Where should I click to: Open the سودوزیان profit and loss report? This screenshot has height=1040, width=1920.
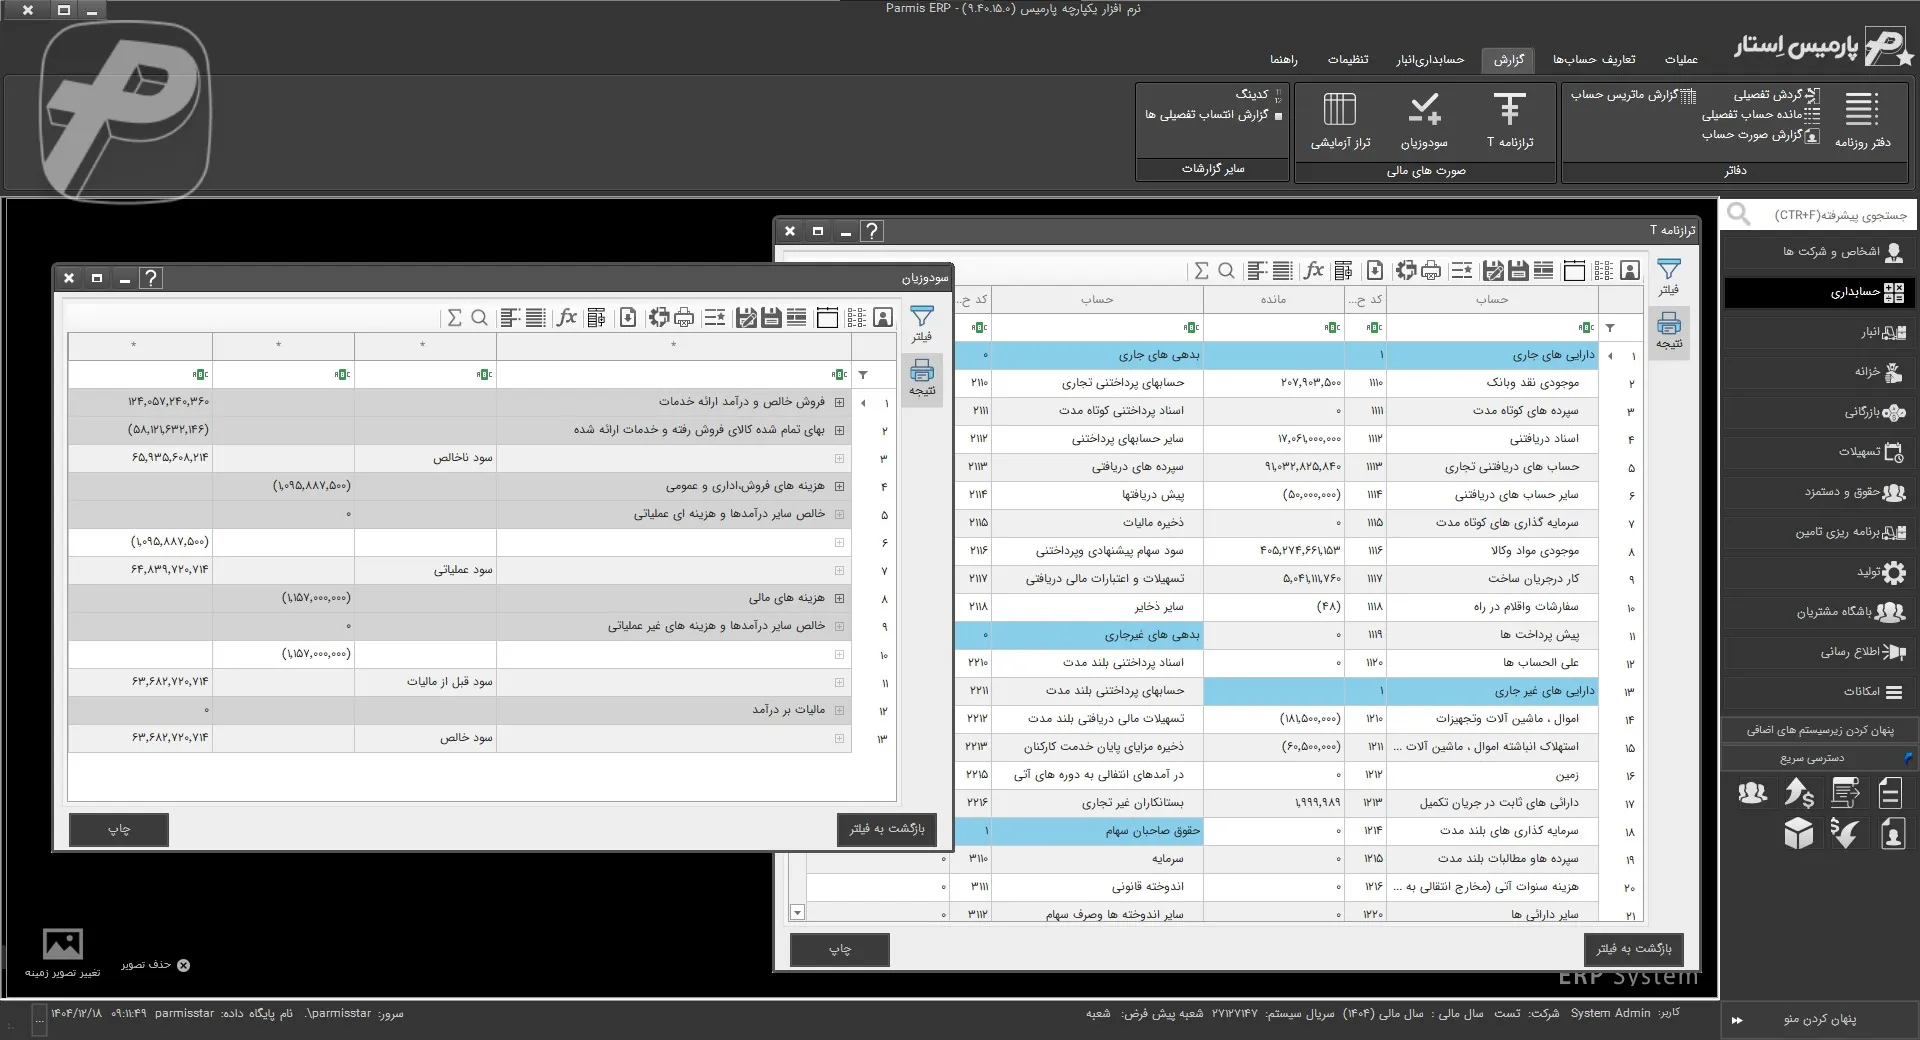click(1424, 120)
